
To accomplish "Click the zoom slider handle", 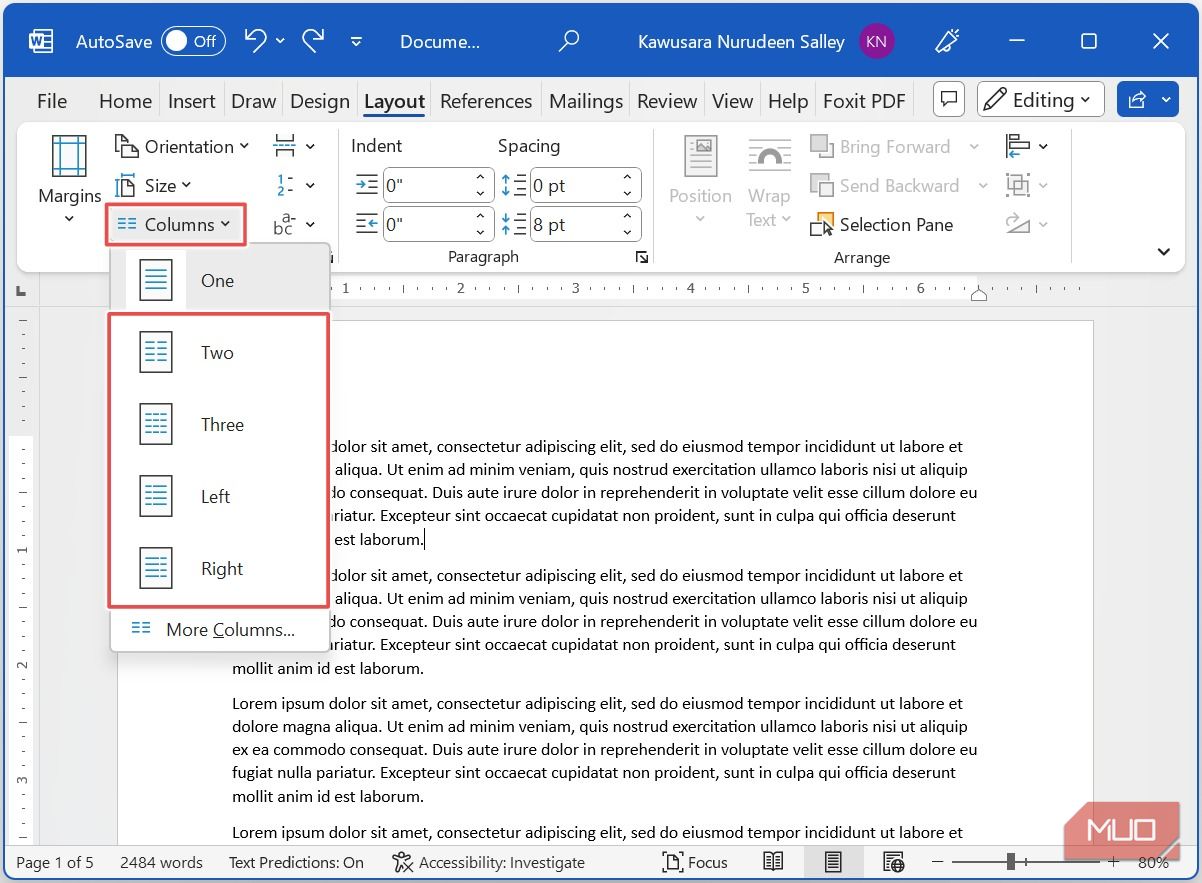I will (x=1011, y=862).
